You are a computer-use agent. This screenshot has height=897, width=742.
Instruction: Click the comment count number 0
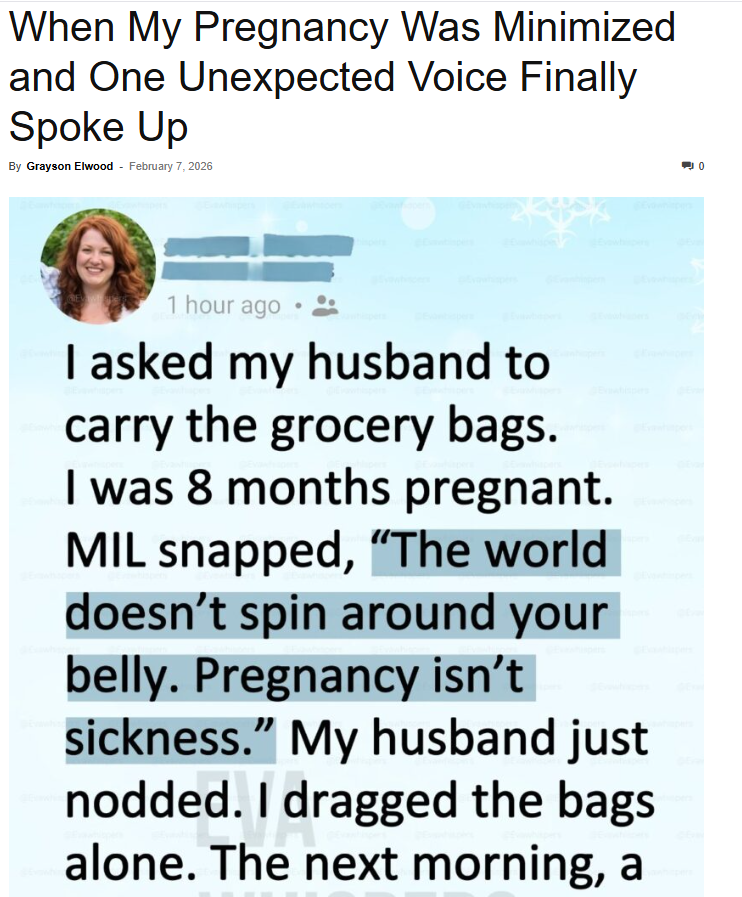(x=701, y=166)
